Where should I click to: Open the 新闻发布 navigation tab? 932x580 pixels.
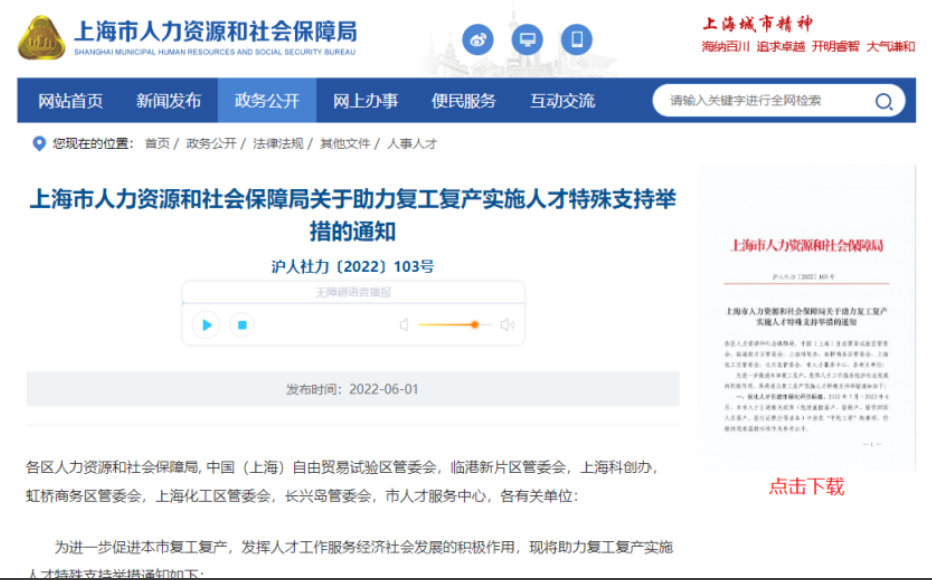[168, 101]
